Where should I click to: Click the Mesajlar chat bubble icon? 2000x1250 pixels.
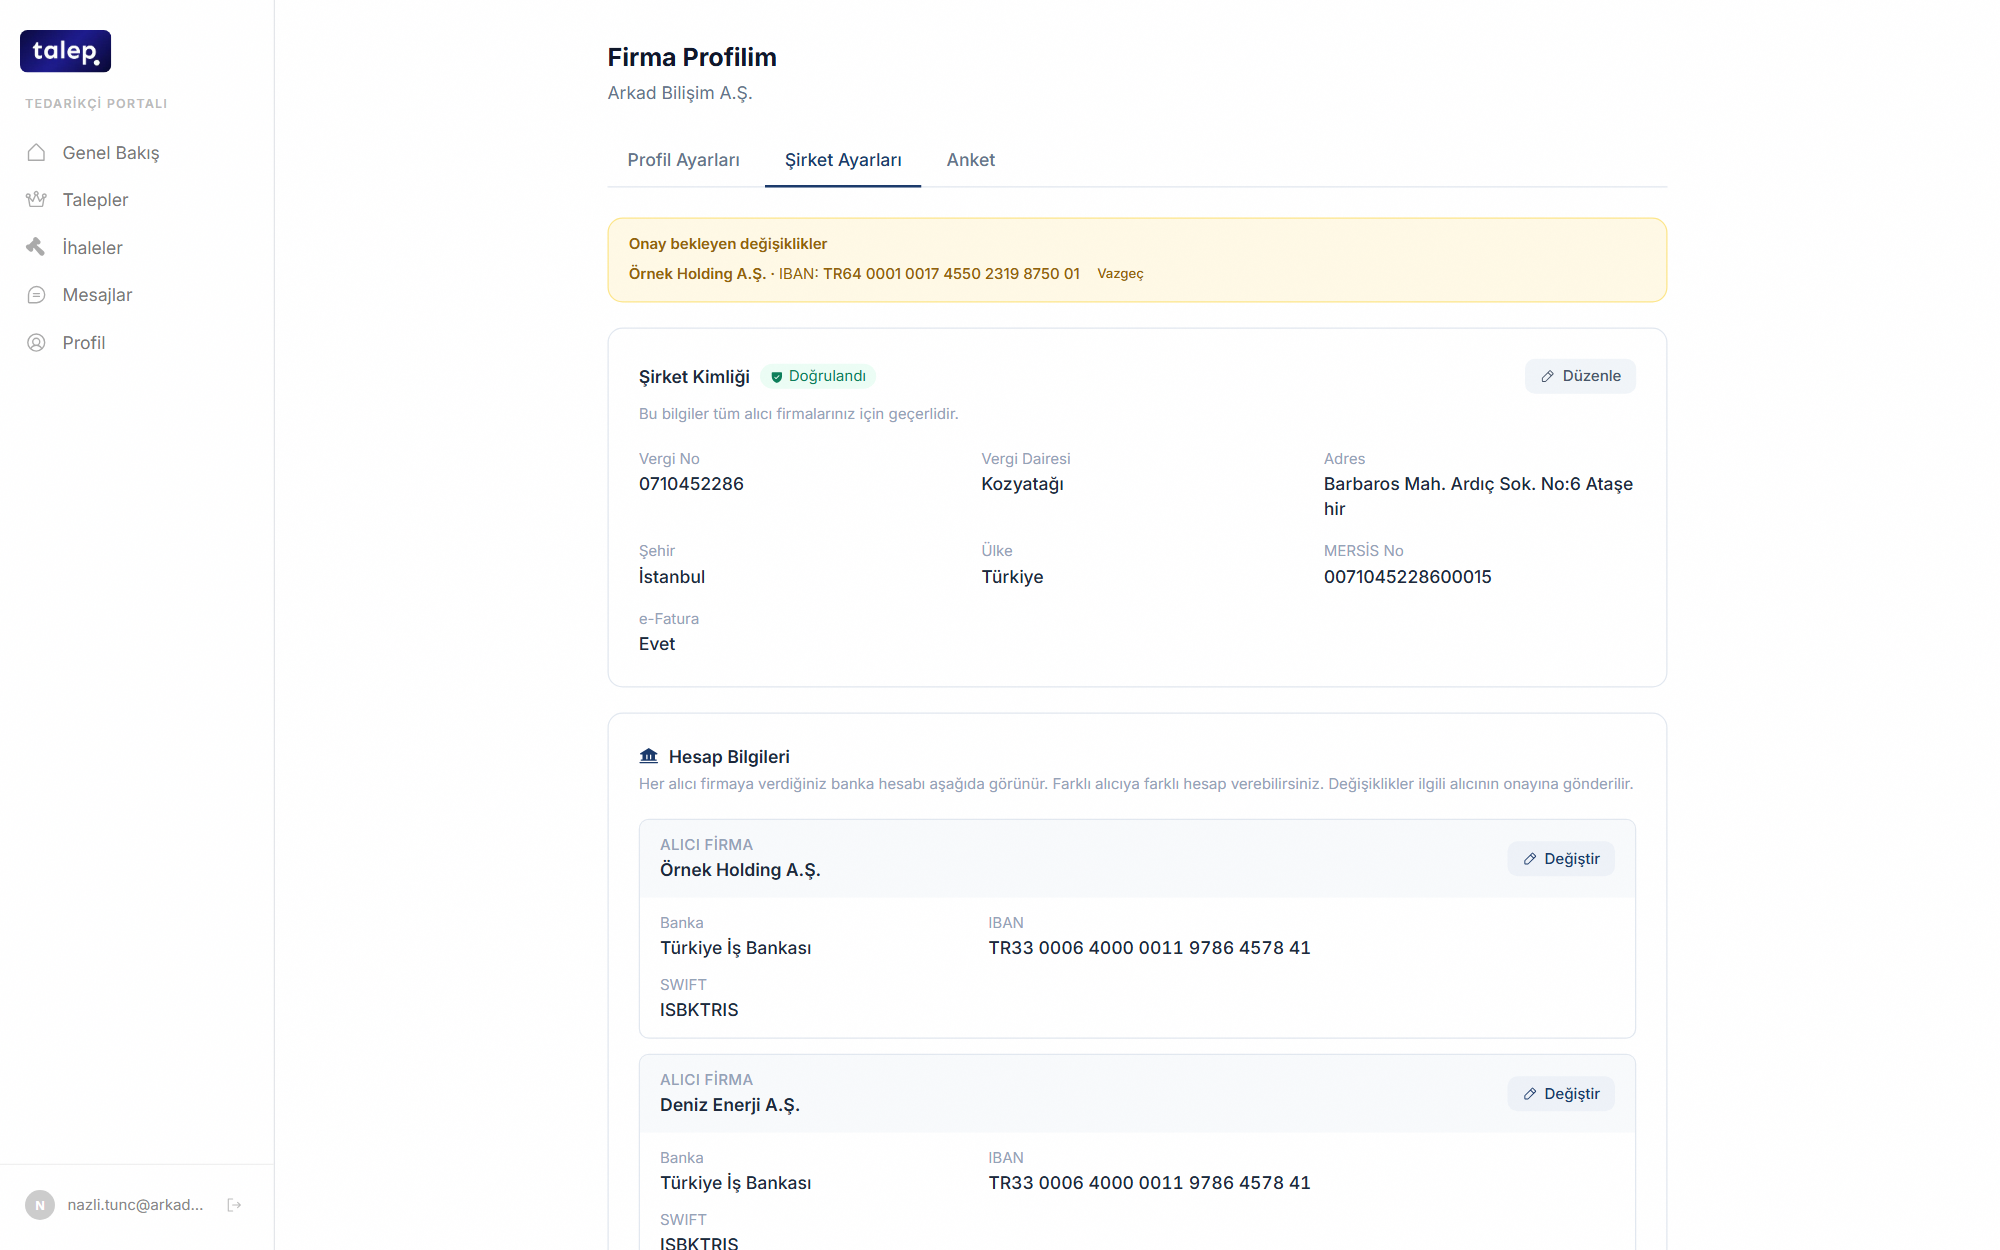click(x=36, y=294)
